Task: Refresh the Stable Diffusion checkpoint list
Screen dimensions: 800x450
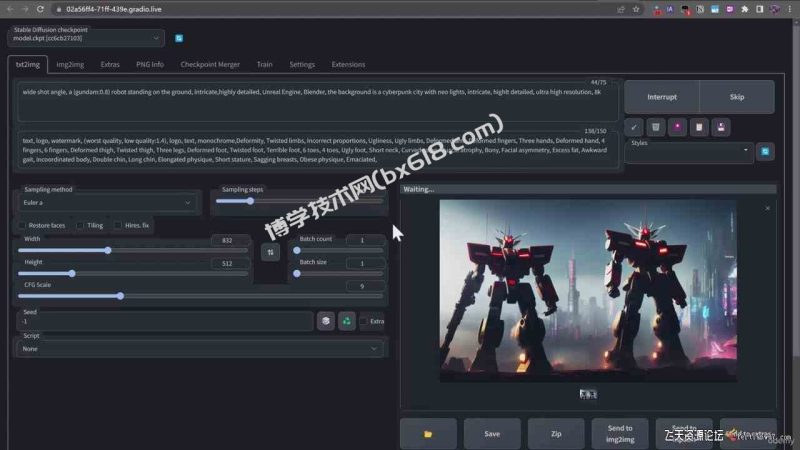Action: tap(179, 38)
